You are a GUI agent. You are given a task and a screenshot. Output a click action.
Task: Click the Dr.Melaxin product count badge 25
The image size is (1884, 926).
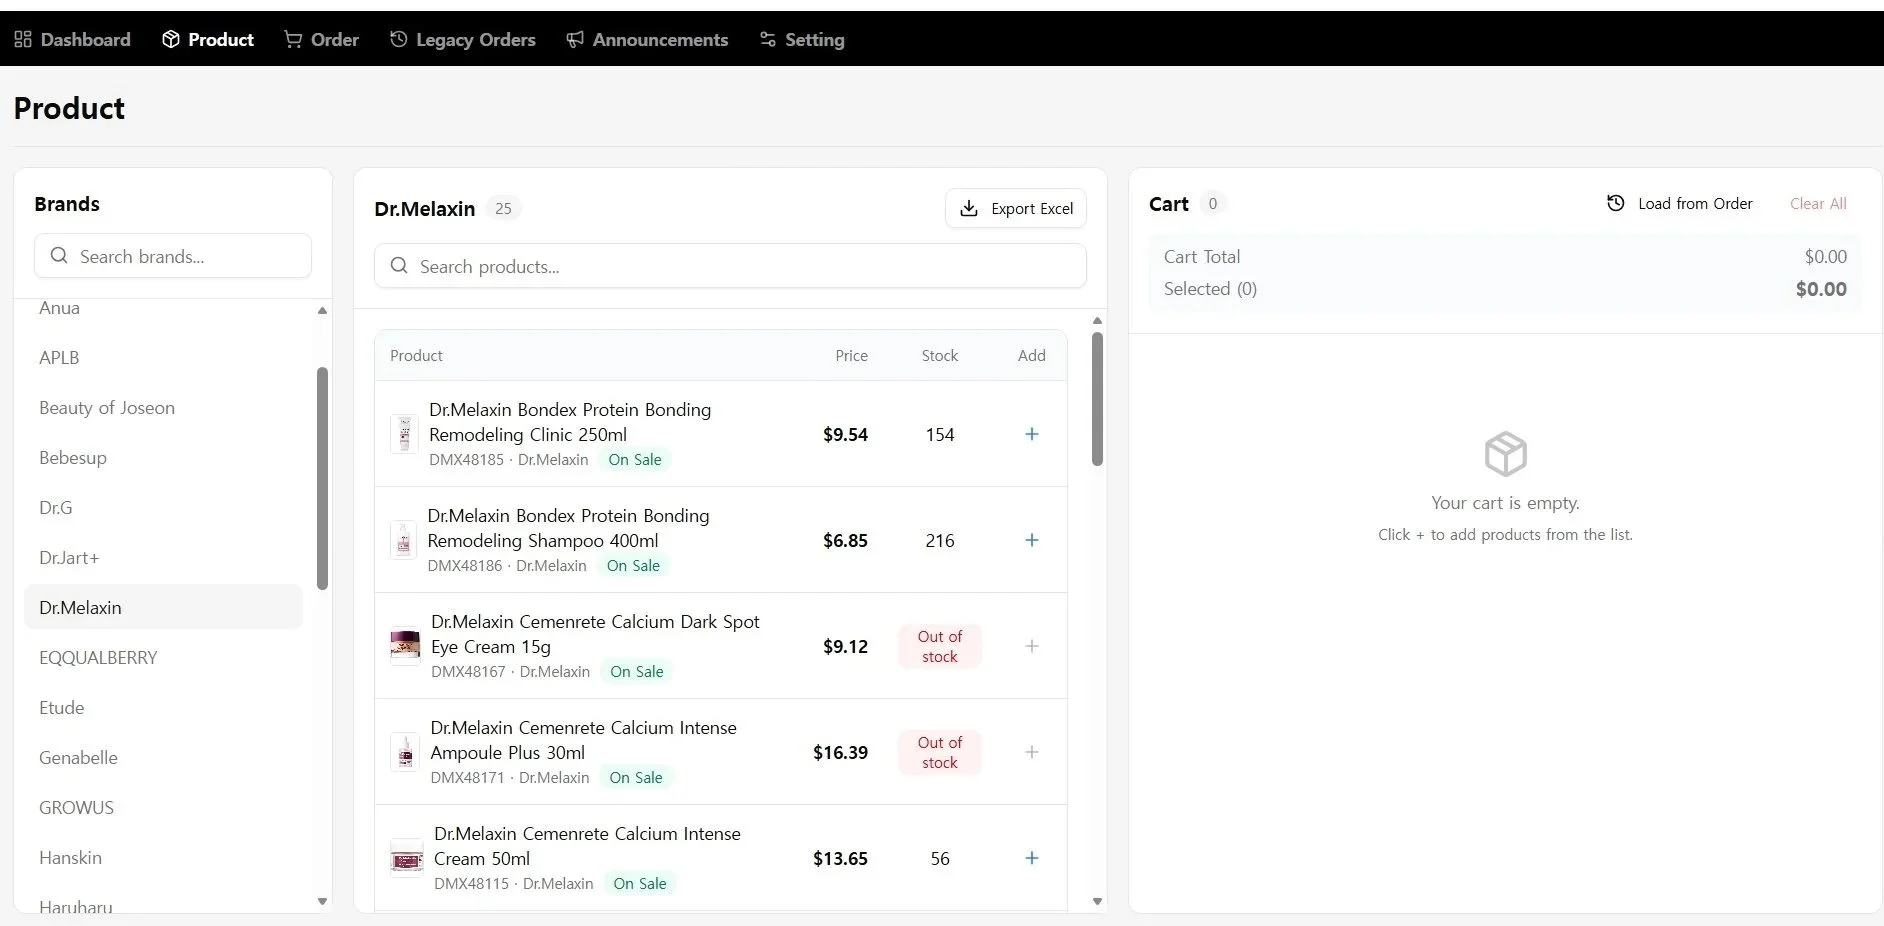(x=503, y=208)
